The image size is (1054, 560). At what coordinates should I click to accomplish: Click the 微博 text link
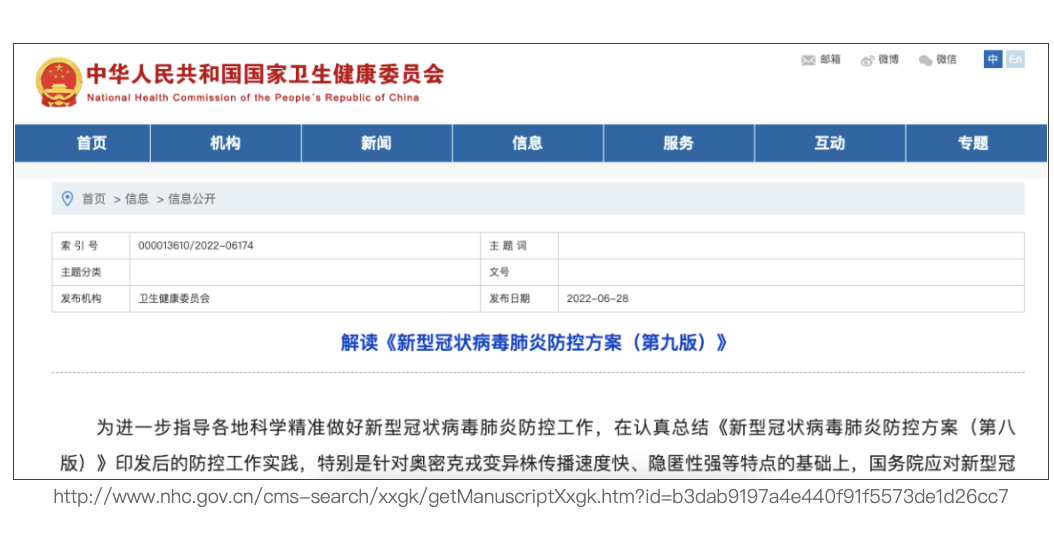889,60
